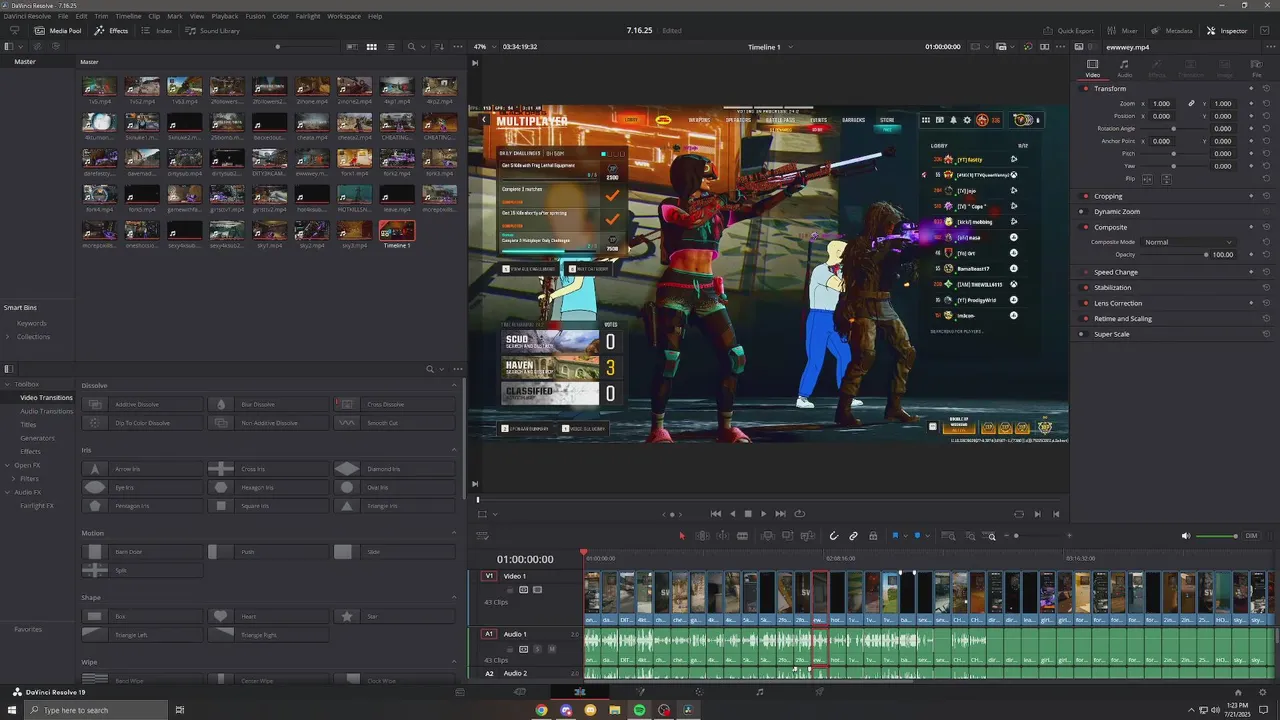
Task: Switch to the Inspector File tab
Action: tap(1257, 68)
